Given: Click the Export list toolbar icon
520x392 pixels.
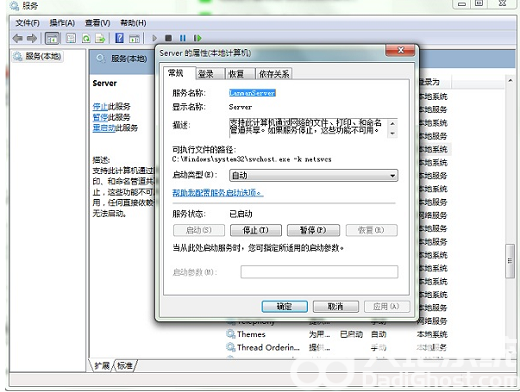Looking at the screenshot, I should pos(100,38).
